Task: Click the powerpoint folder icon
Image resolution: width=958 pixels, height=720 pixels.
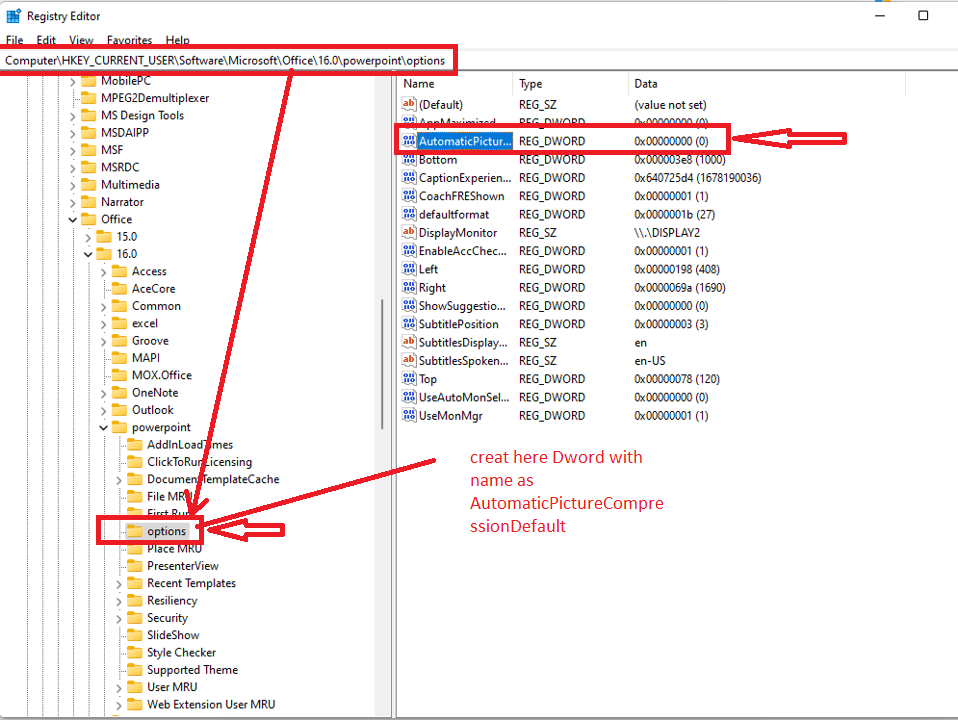Action: (120, 427)
